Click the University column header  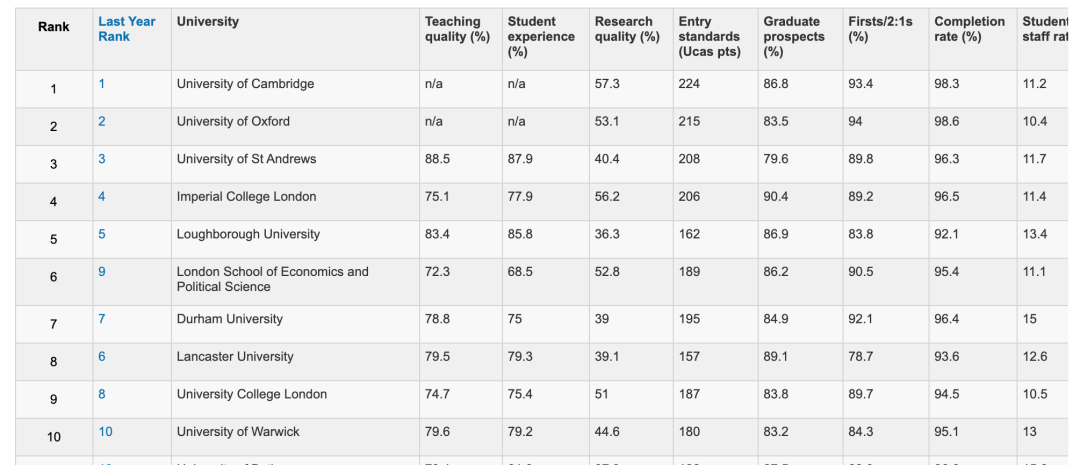pos(208,22)
